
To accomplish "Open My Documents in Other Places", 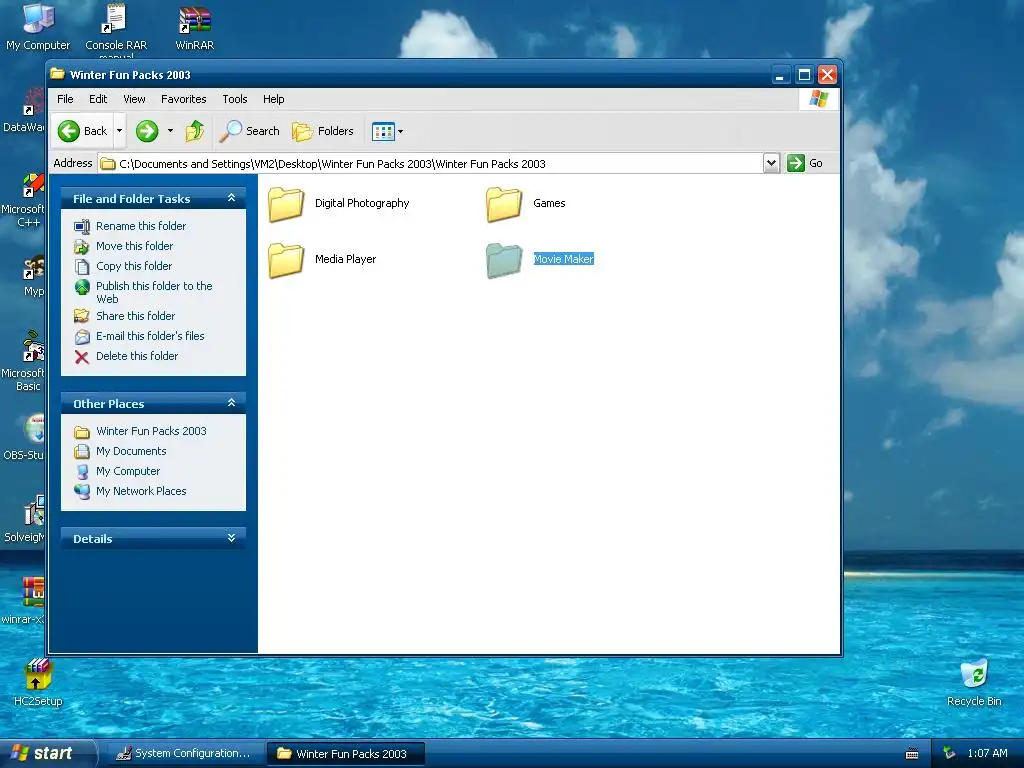I will pyautogui.click(x=131, y=451).
